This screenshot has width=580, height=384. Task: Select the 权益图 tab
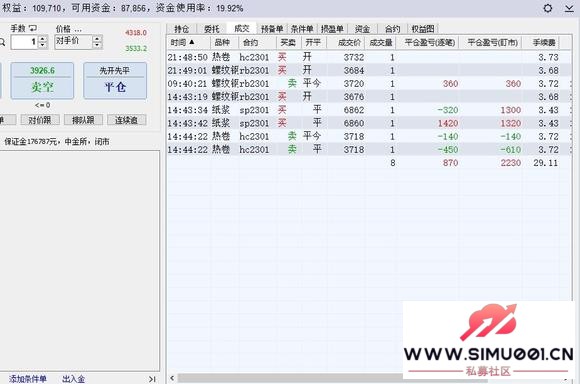[423, 29]
